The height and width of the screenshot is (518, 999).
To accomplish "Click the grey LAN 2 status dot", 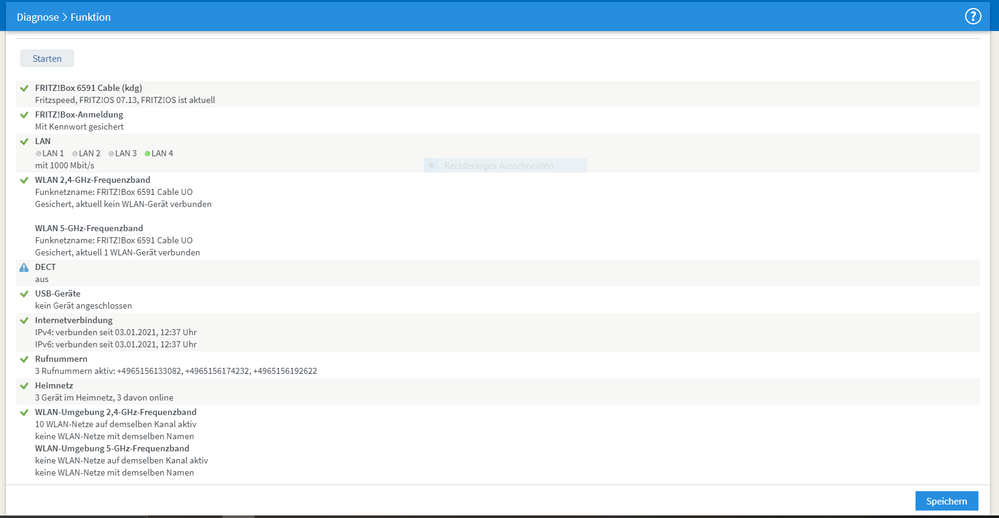I will coord(75,154).
